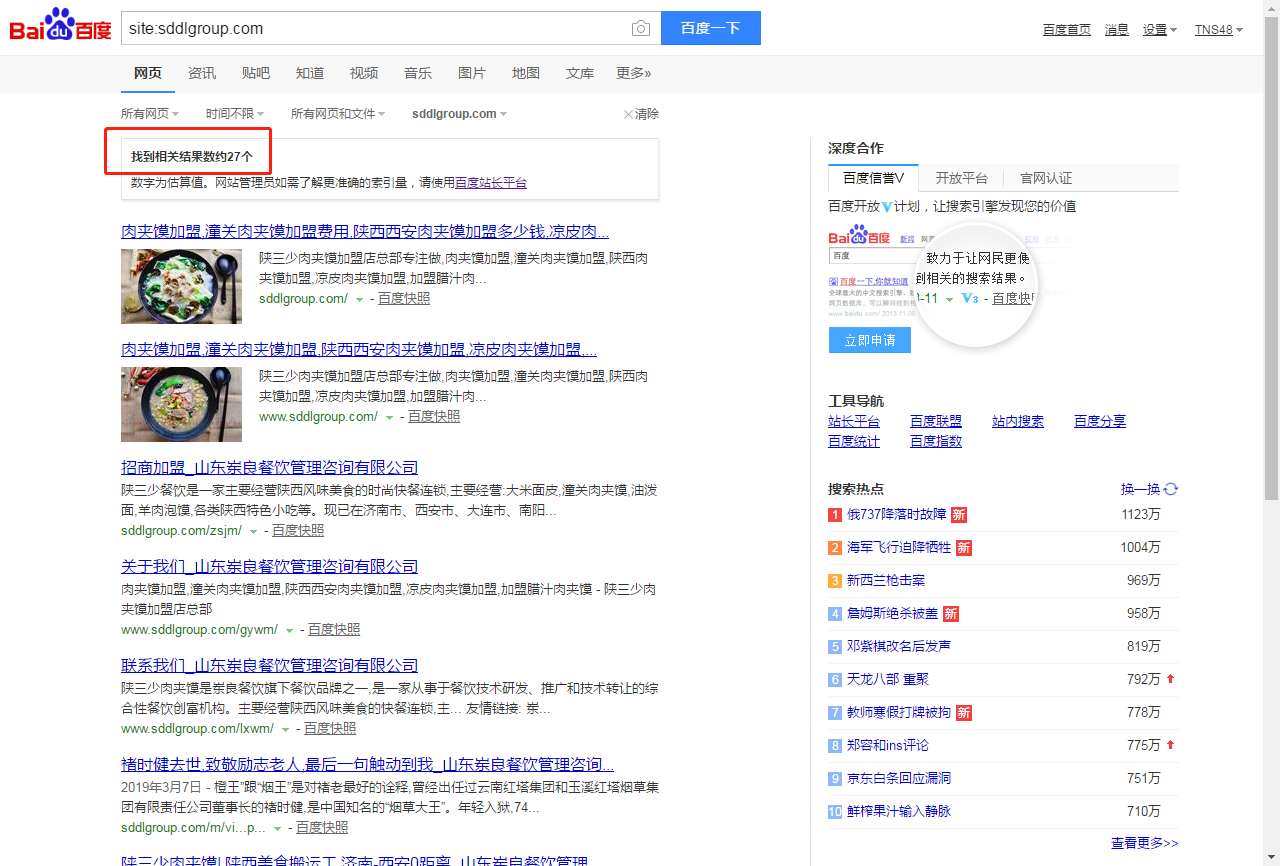
Task: Open the 所有网页和文件 filter dropdown
Action: click(337, 114)
